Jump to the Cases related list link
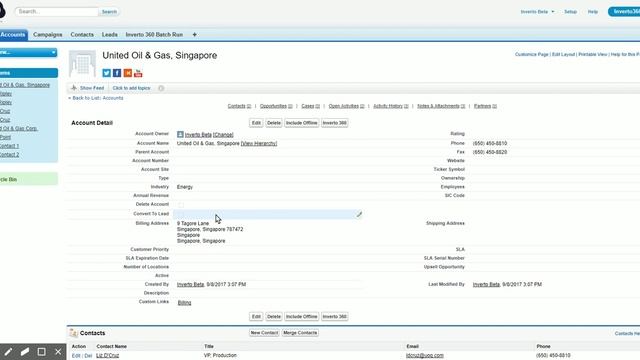640x360 pixels. 311,106
